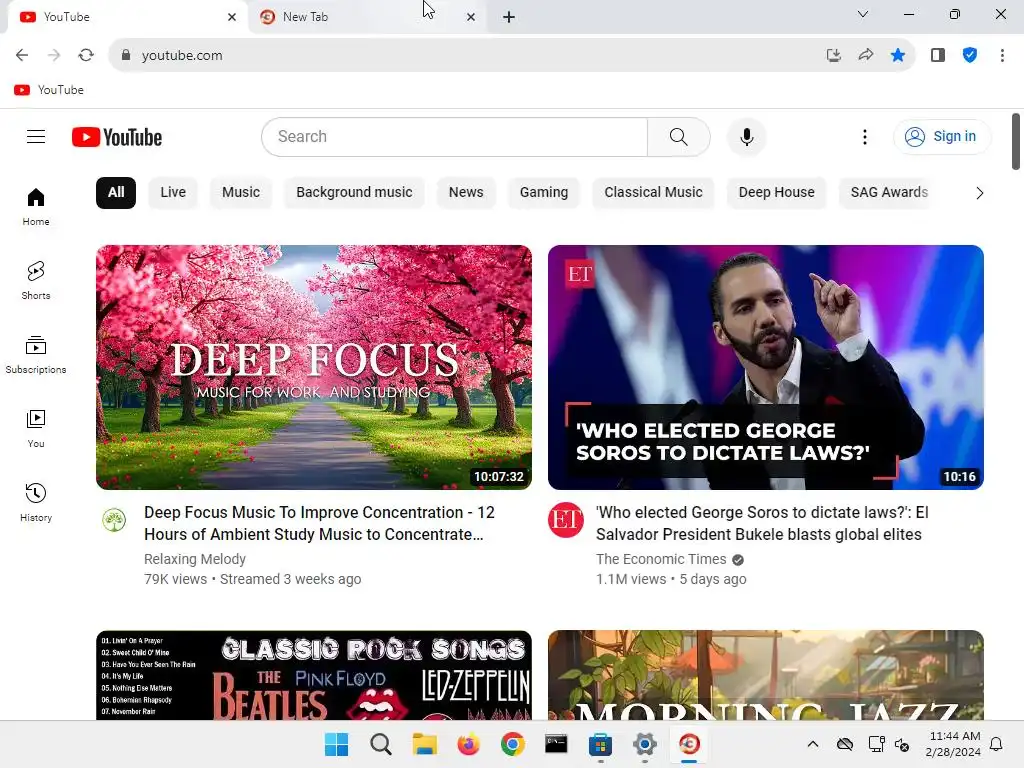
Task: Open taskbar clock and date
Action: pos(953,744)
